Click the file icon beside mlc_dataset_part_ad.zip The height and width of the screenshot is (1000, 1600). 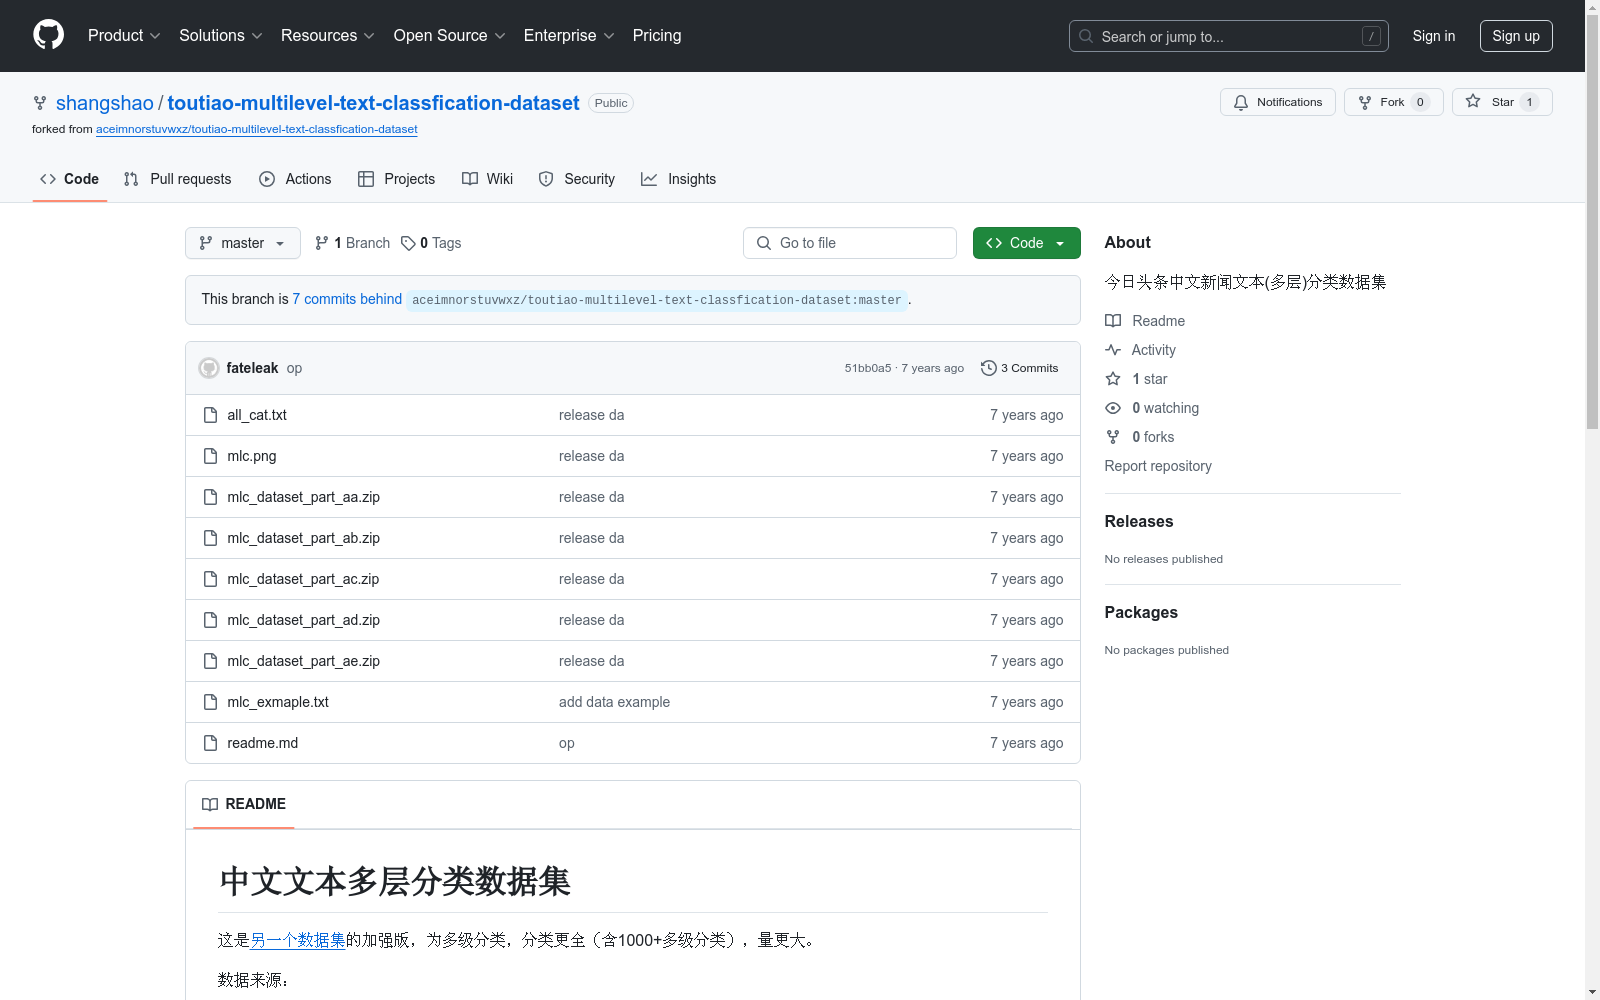[210, 620]
